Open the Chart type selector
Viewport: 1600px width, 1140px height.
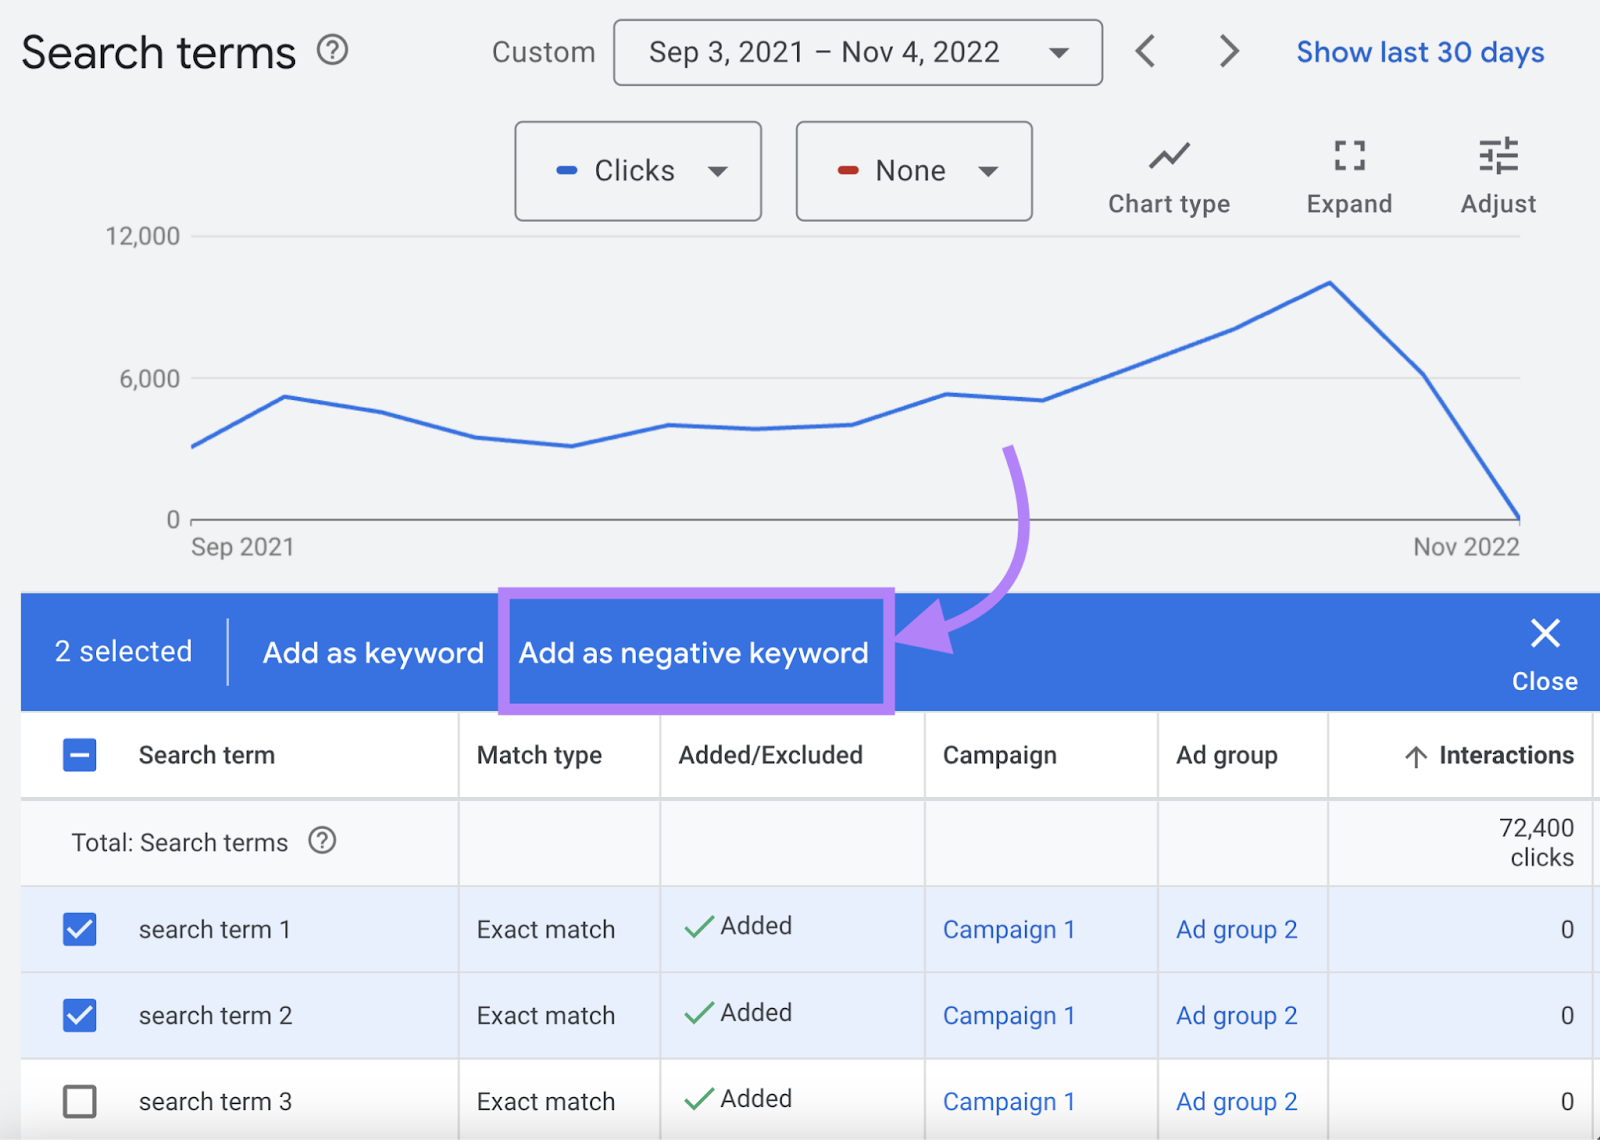1168,170
